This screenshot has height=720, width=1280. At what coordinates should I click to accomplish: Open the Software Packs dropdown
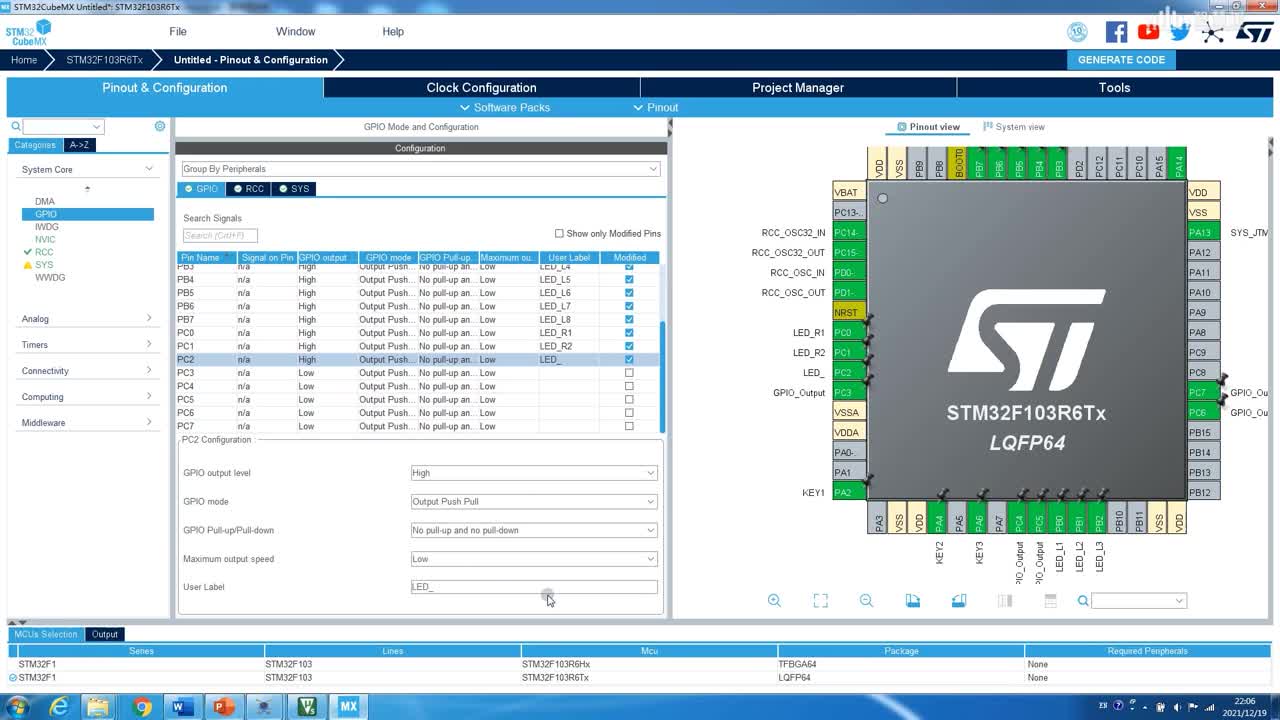(505, 107)
